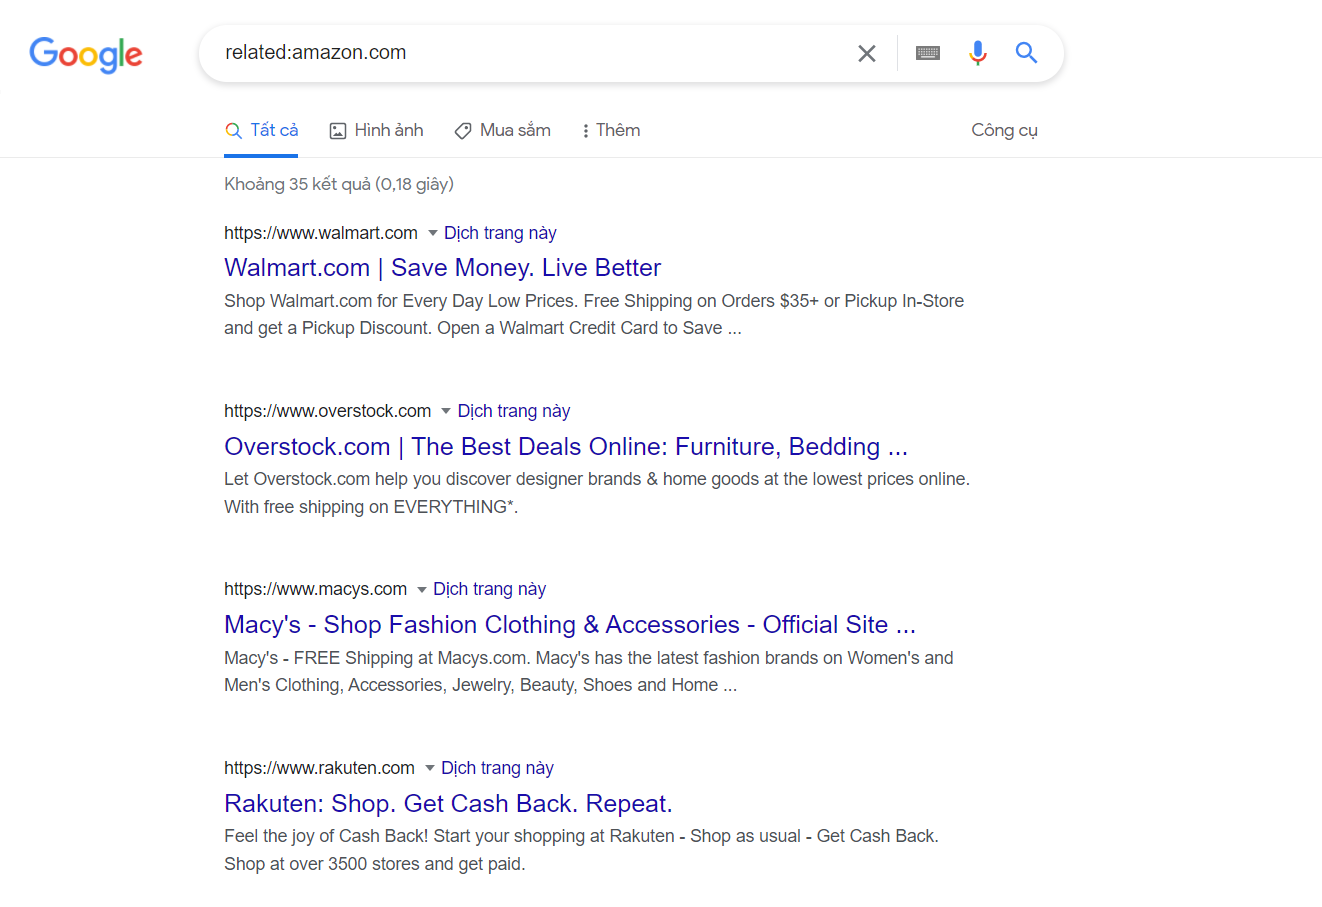Click the https://www.rakuten.com URL text
This screenshot has height=907, width=1322.
pyautogui.click(x=319, y=768)
